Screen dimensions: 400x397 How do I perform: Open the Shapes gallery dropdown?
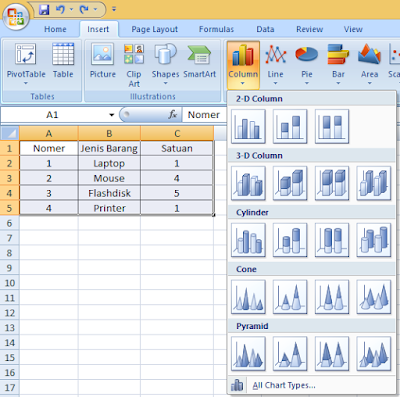tap(165, 64)
